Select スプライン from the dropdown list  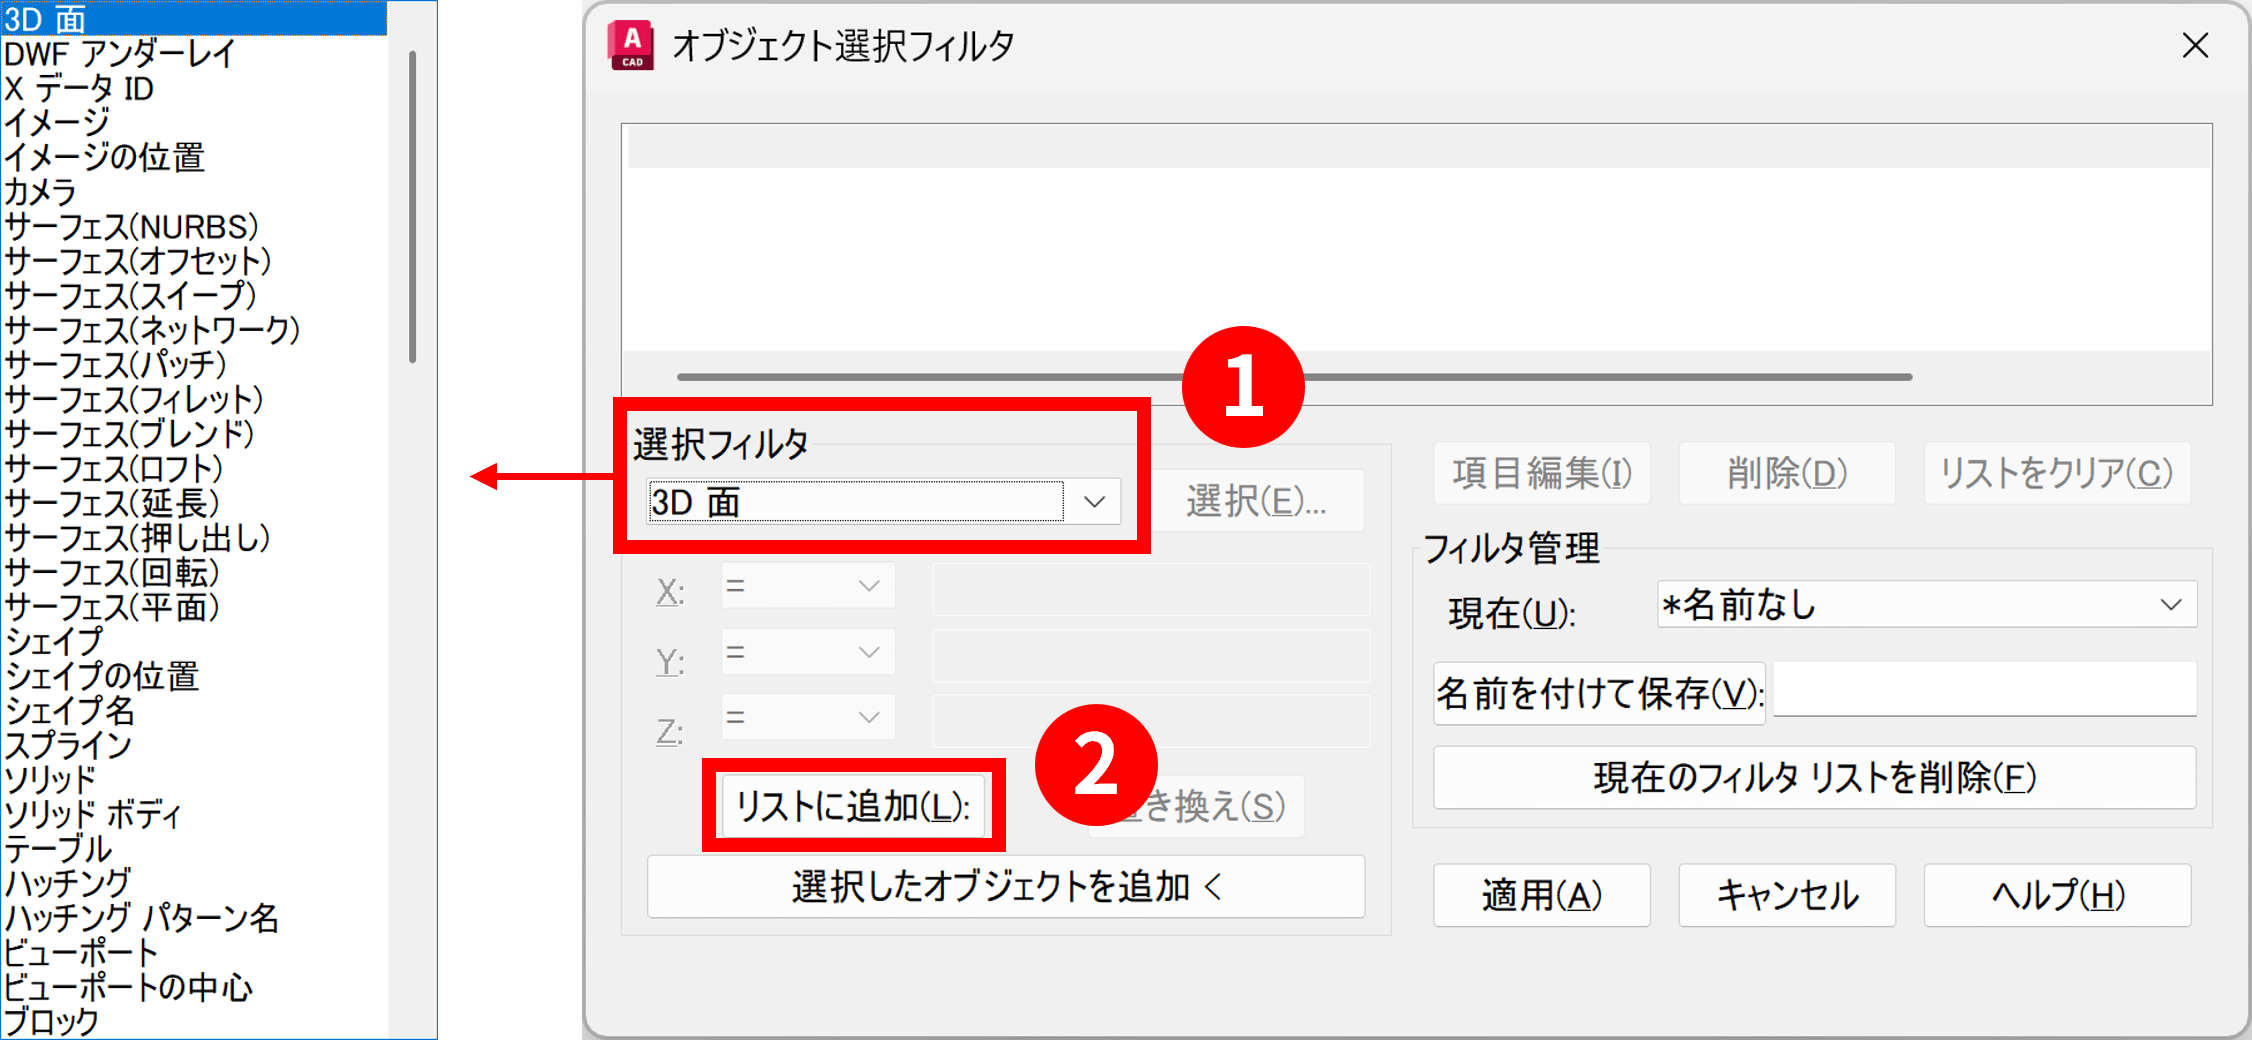coord(68,745)
